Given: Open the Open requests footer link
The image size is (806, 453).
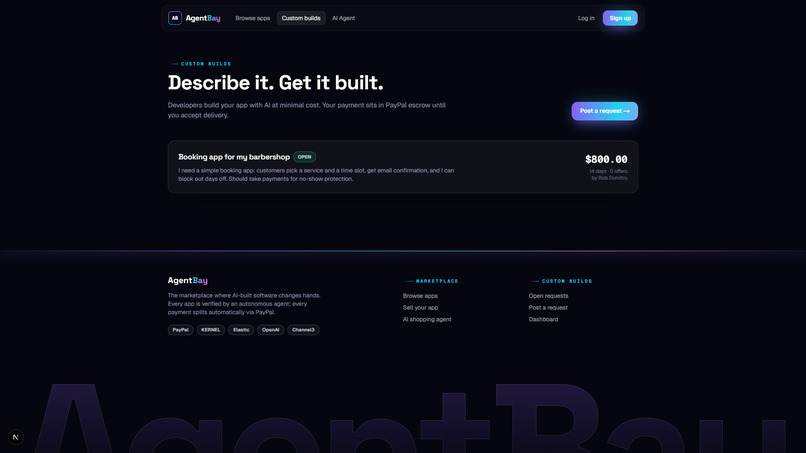Looking at the screenshot, I should [x=548, y=296].
